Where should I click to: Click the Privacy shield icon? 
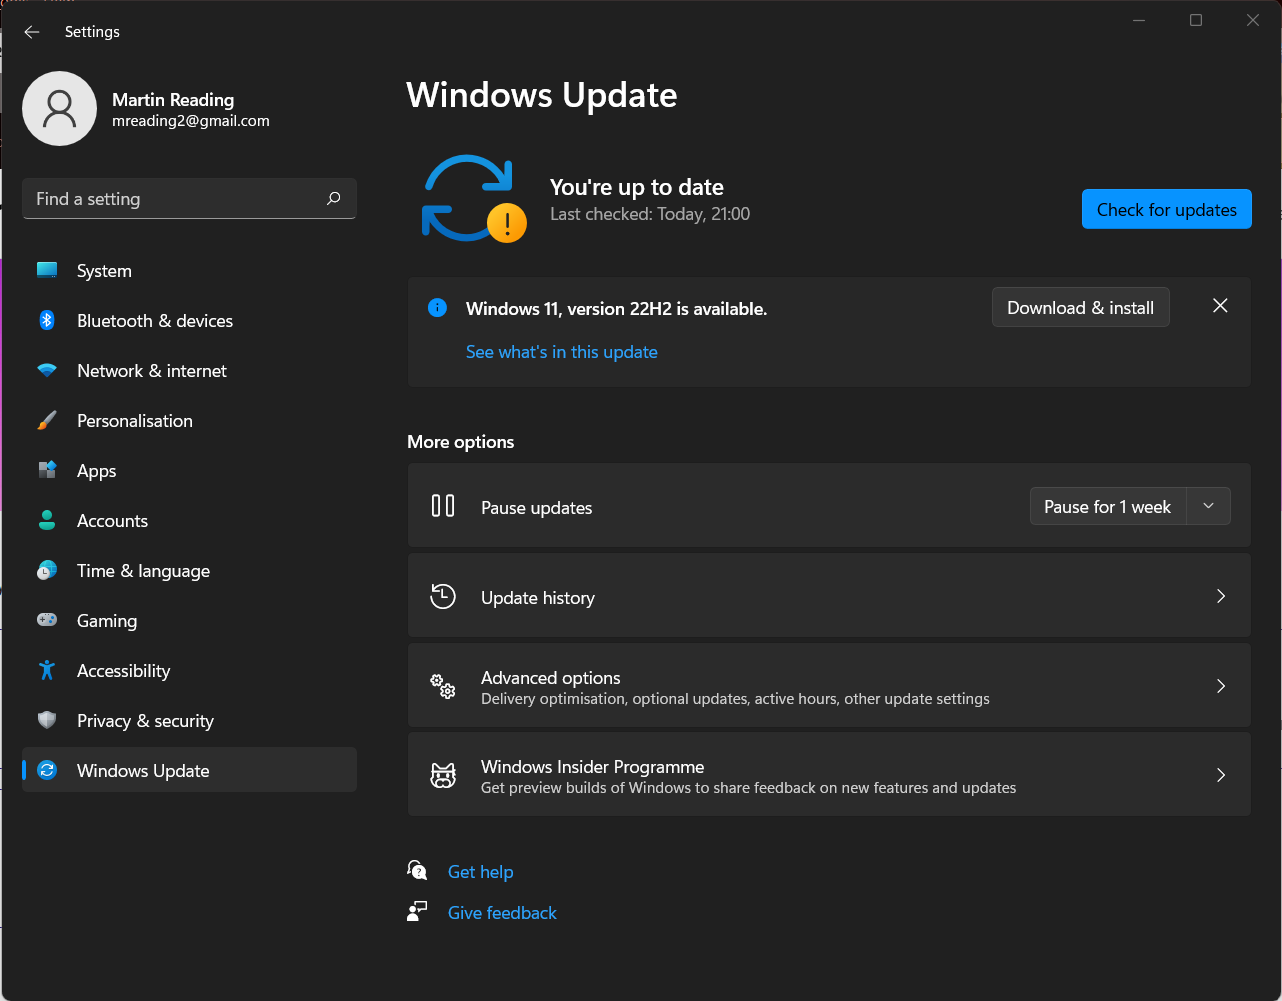[47, 720]
